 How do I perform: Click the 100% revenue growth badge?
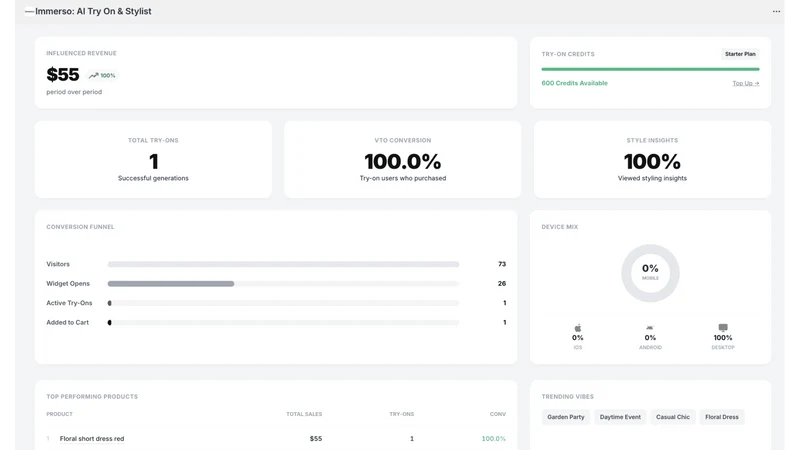[x=102, y=76]
